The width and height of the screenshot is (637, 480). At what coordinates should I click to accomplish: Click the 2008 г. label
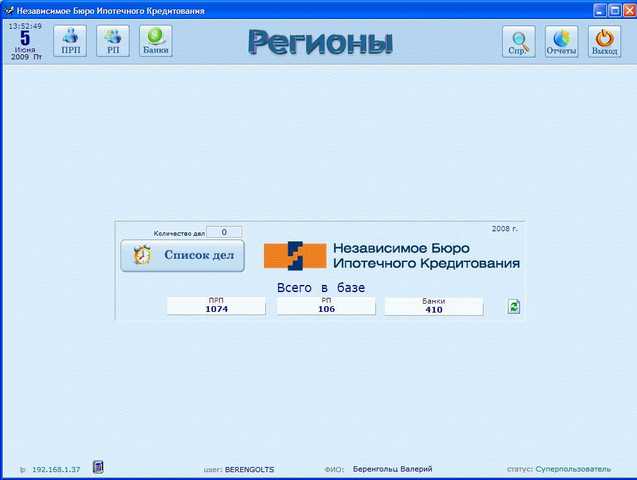[505, 229]
